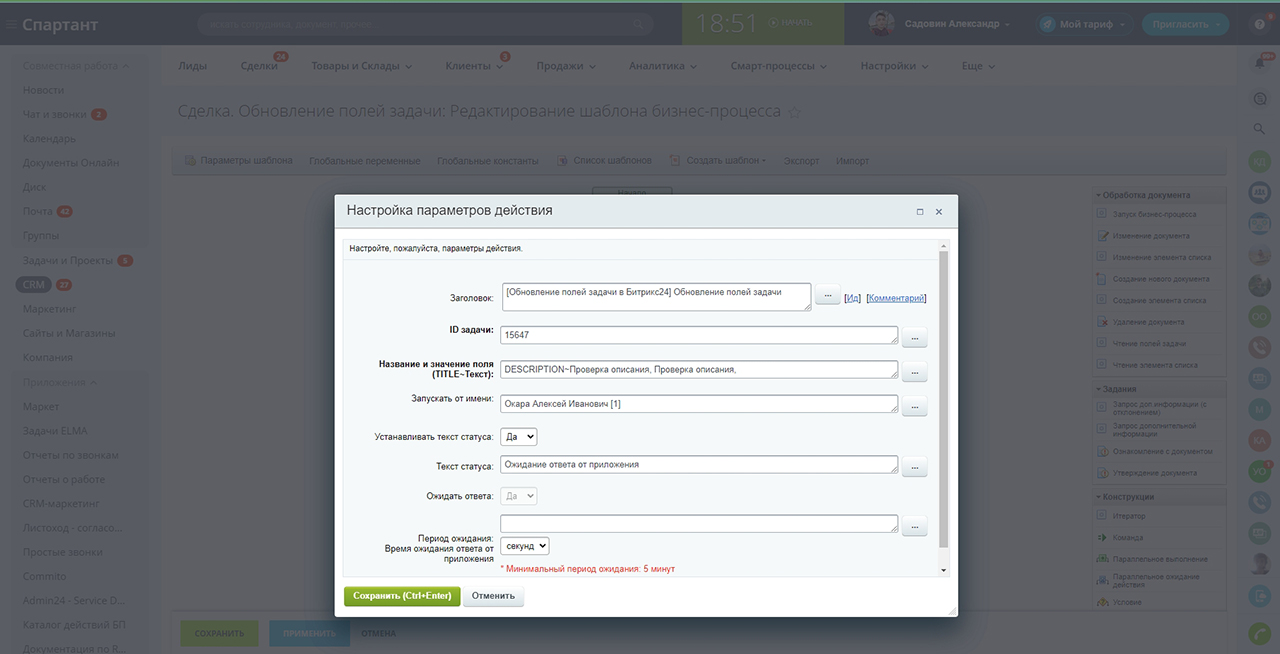Open the Сделки menu item
The width and height of the screenshot is (1280, 654).
[x=259, y=66]
